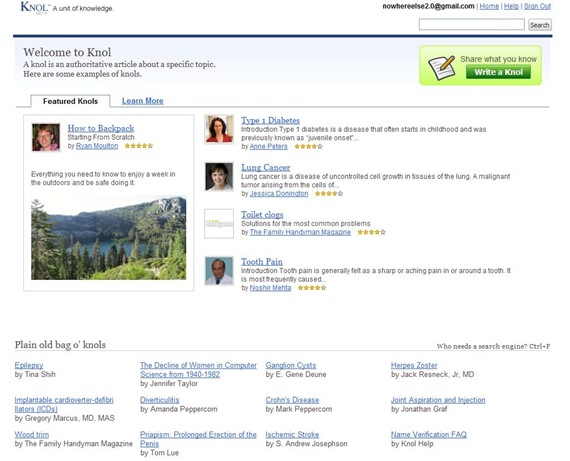The image size is (570, 461).
Task: Click 'by Tom Lue' author text
Action: click(160, 453)
